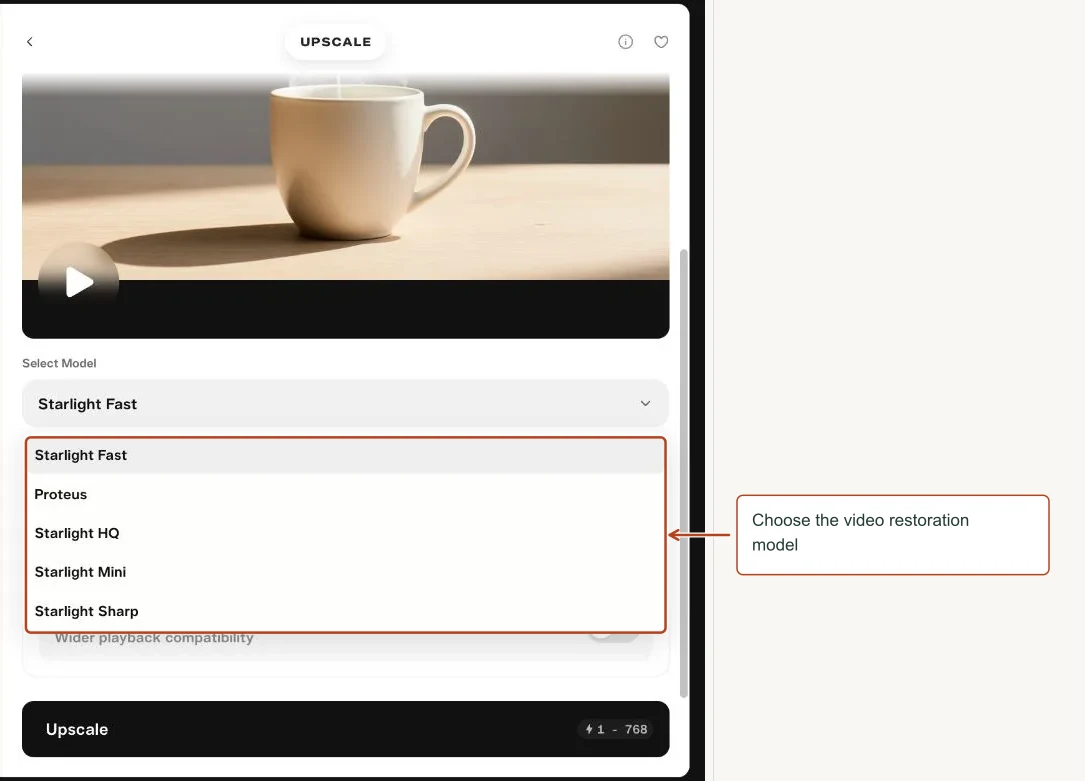Click the credits cost badge 1 - 768

616,729
